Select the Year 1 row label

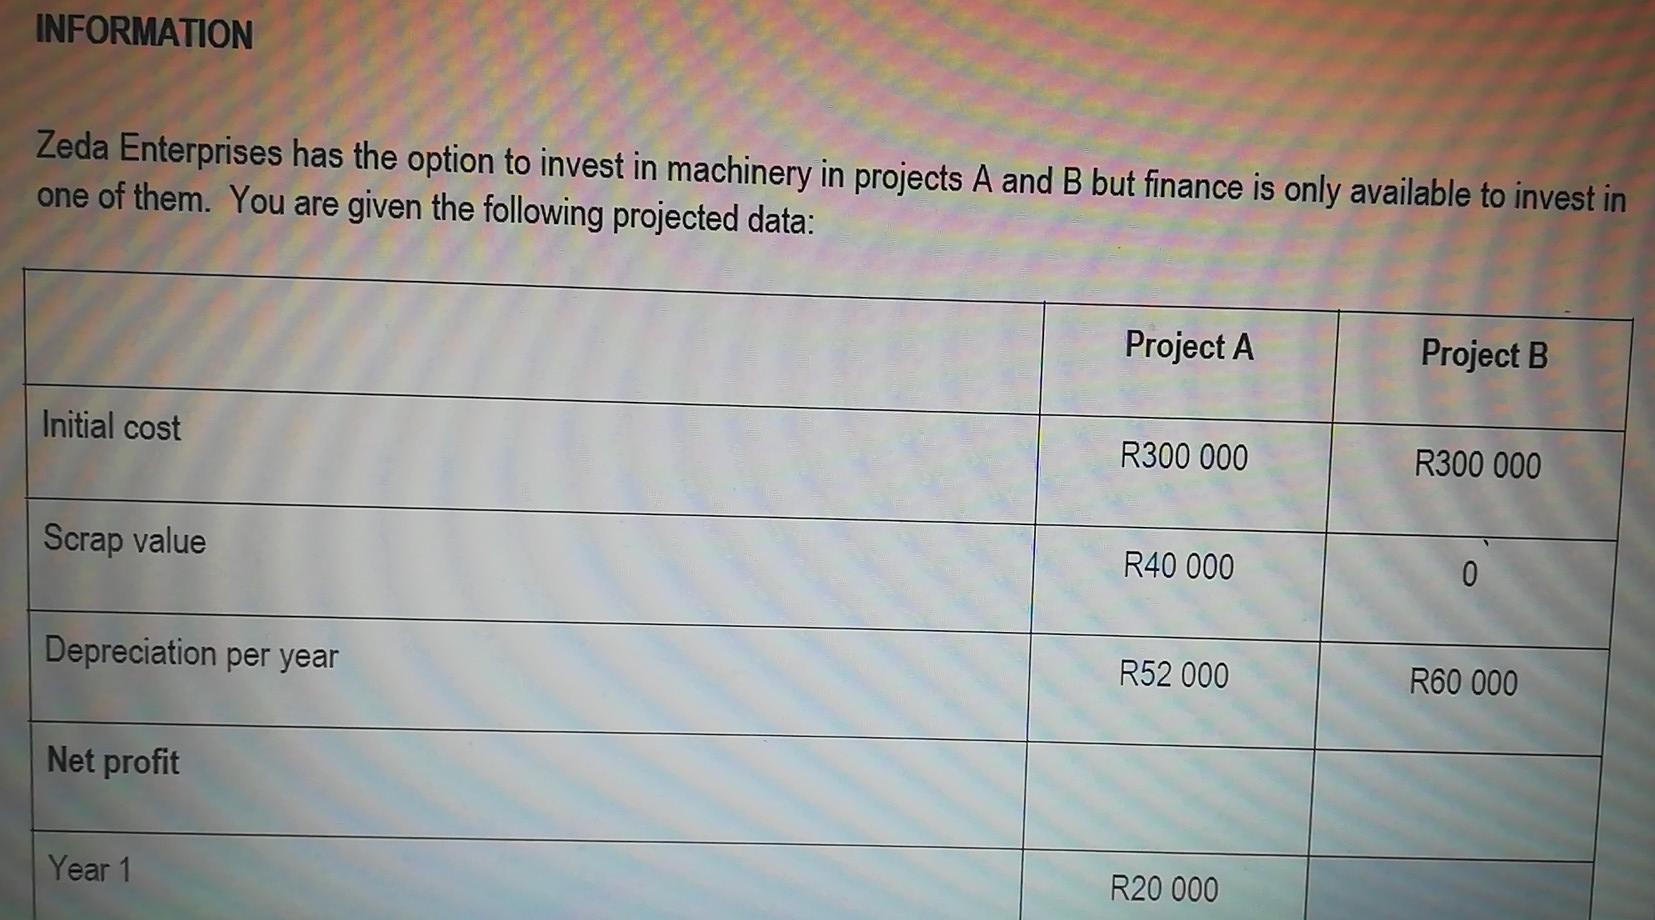89,868
